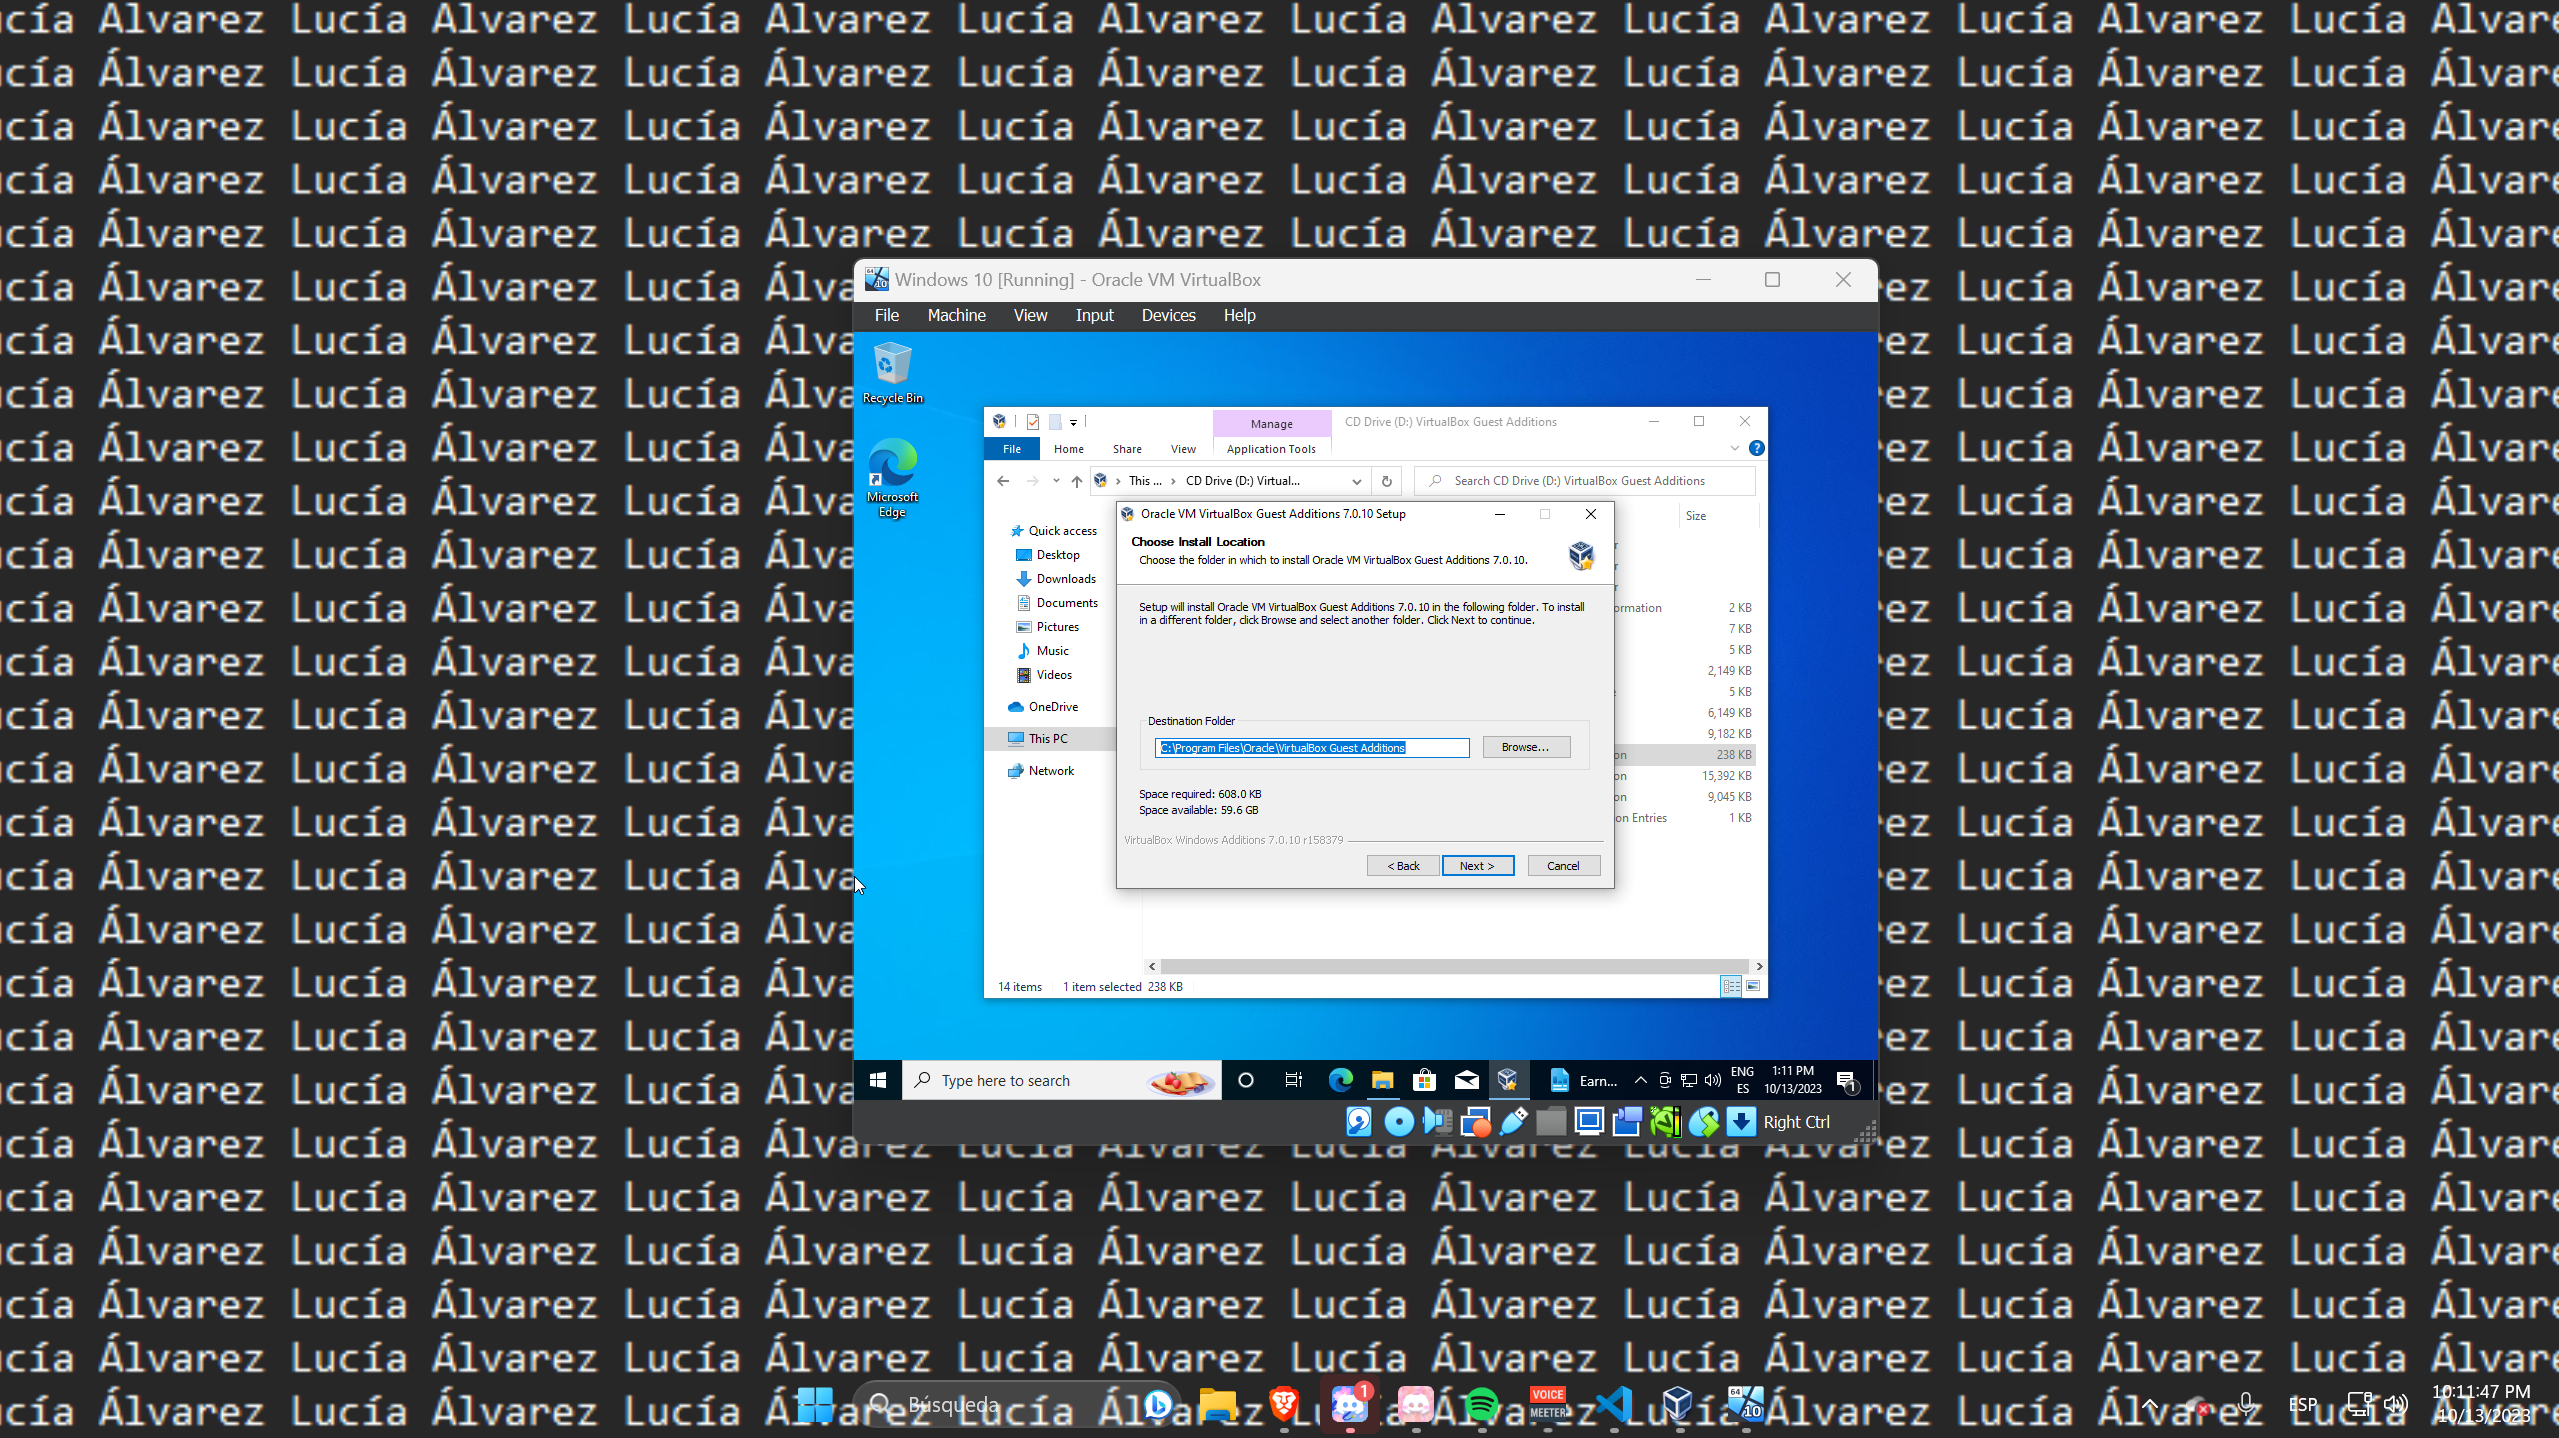Viewport: 2559px width, 1438px height.
Task: Switch to large thumbnails view in Explorer status bar
Action: pos(1753,987)
